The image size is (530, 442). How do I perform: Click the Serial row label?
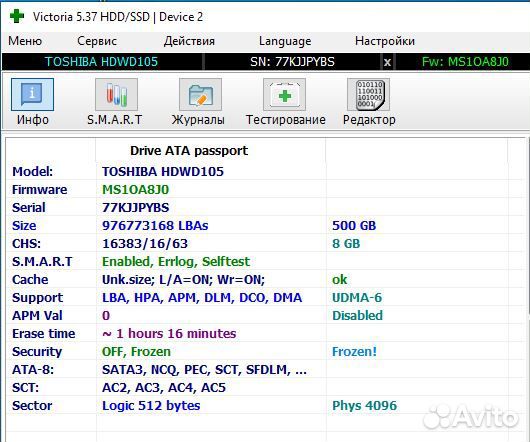tap(29, 207)
